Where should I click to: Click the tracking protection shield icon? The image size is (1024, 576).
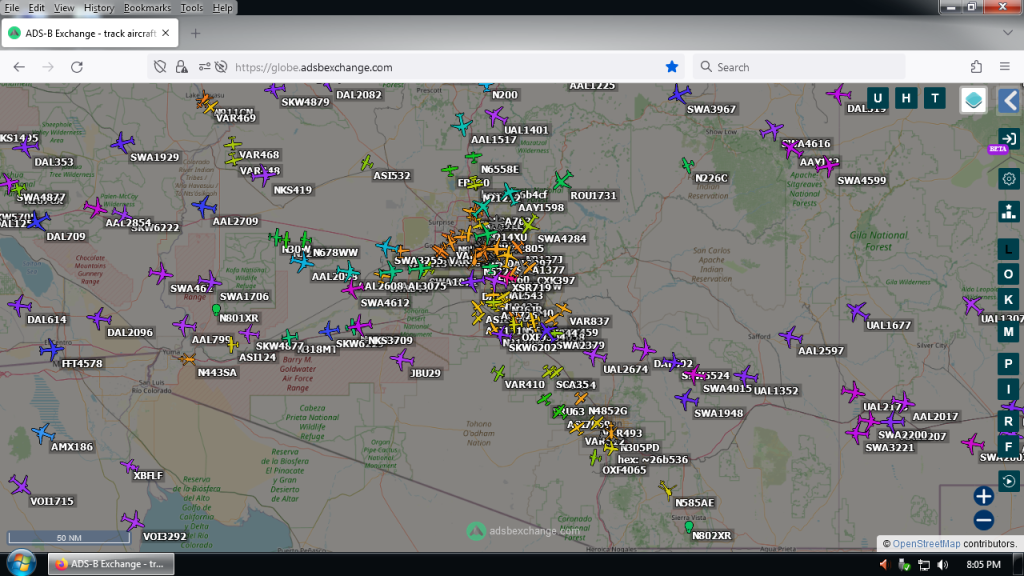(x=160, y=67)
